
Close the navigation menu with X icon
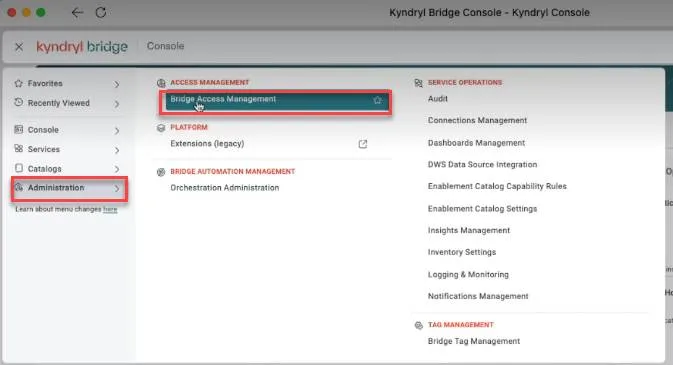coord(19,47)
